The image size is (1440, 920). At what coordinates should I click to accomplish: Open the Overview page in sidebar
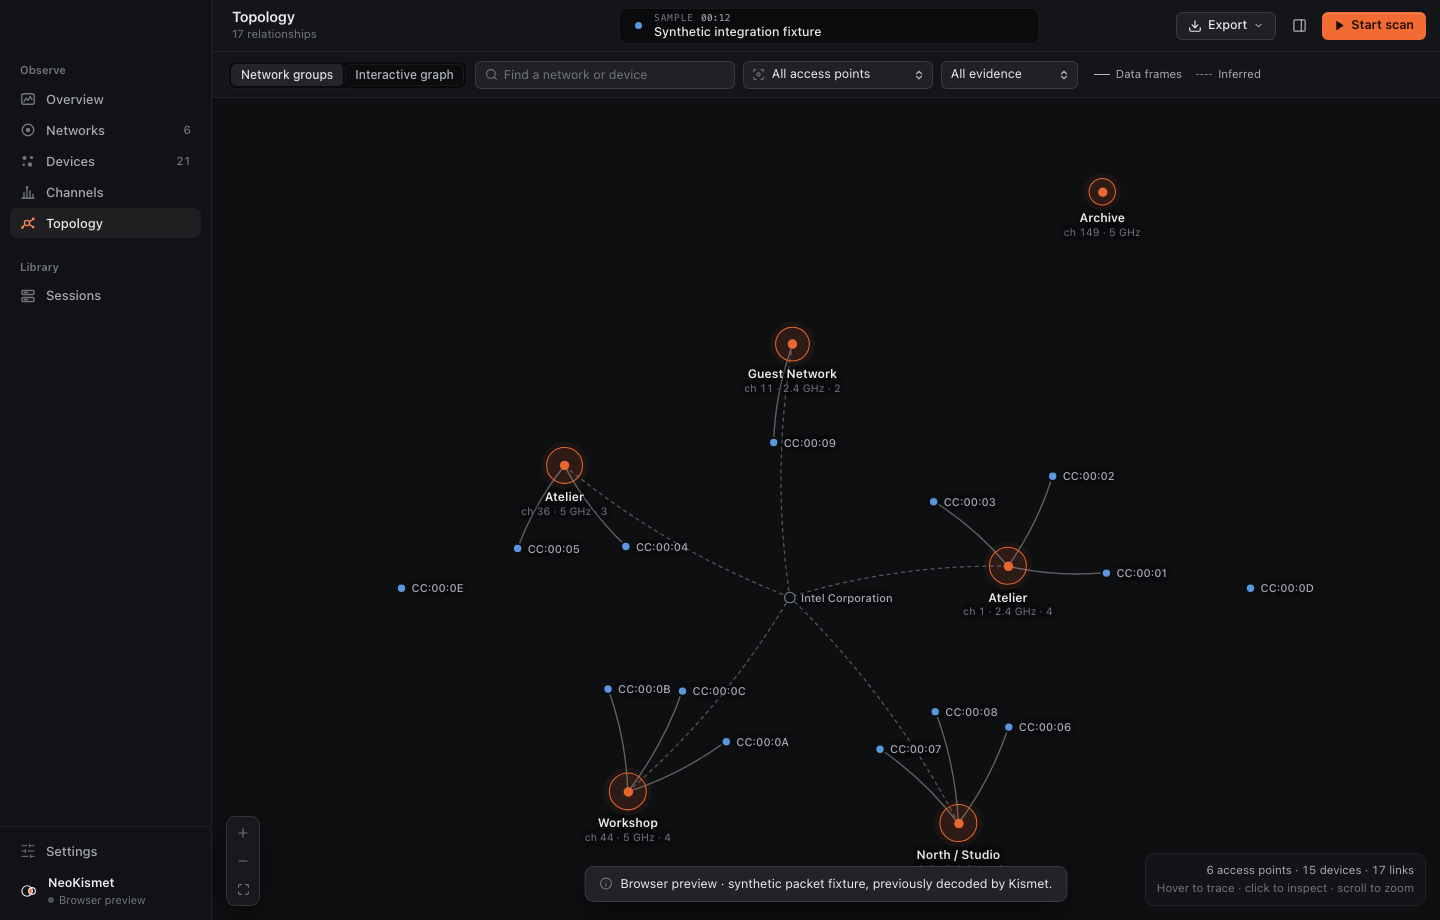click(x=105, y=99)
